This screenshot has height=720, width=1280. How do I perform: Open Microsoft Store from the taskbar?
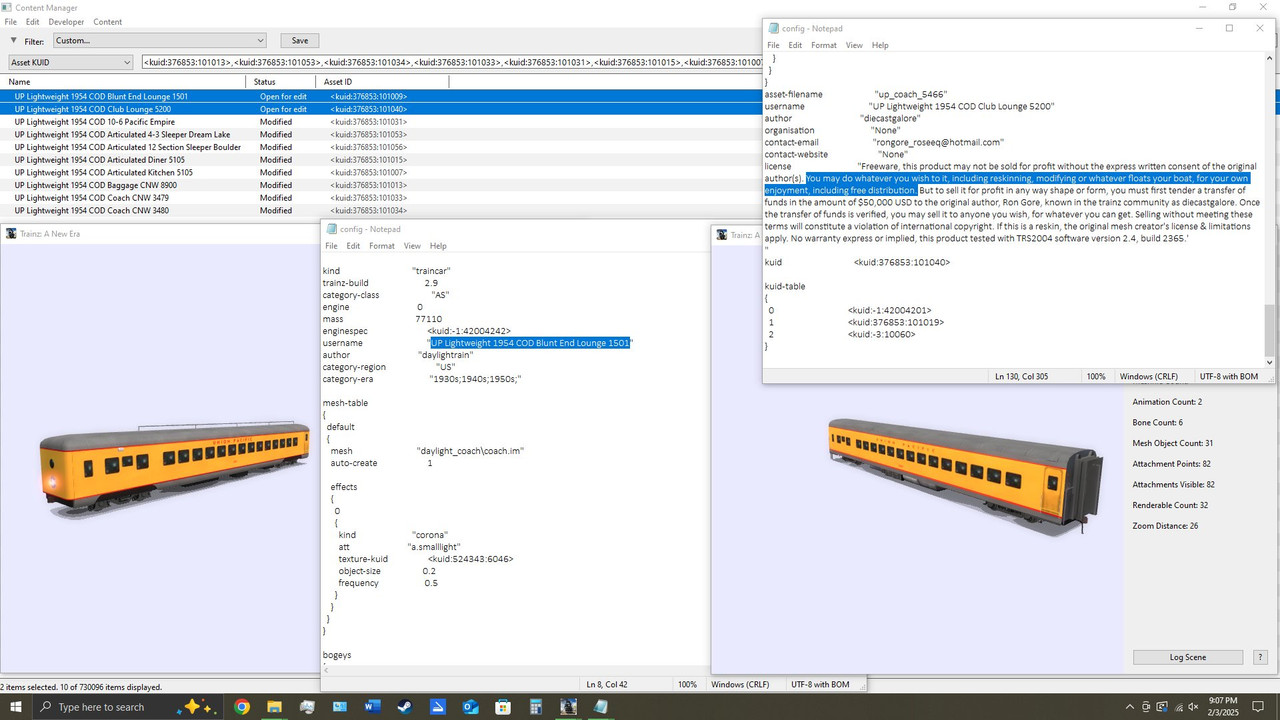click(504, 707)
